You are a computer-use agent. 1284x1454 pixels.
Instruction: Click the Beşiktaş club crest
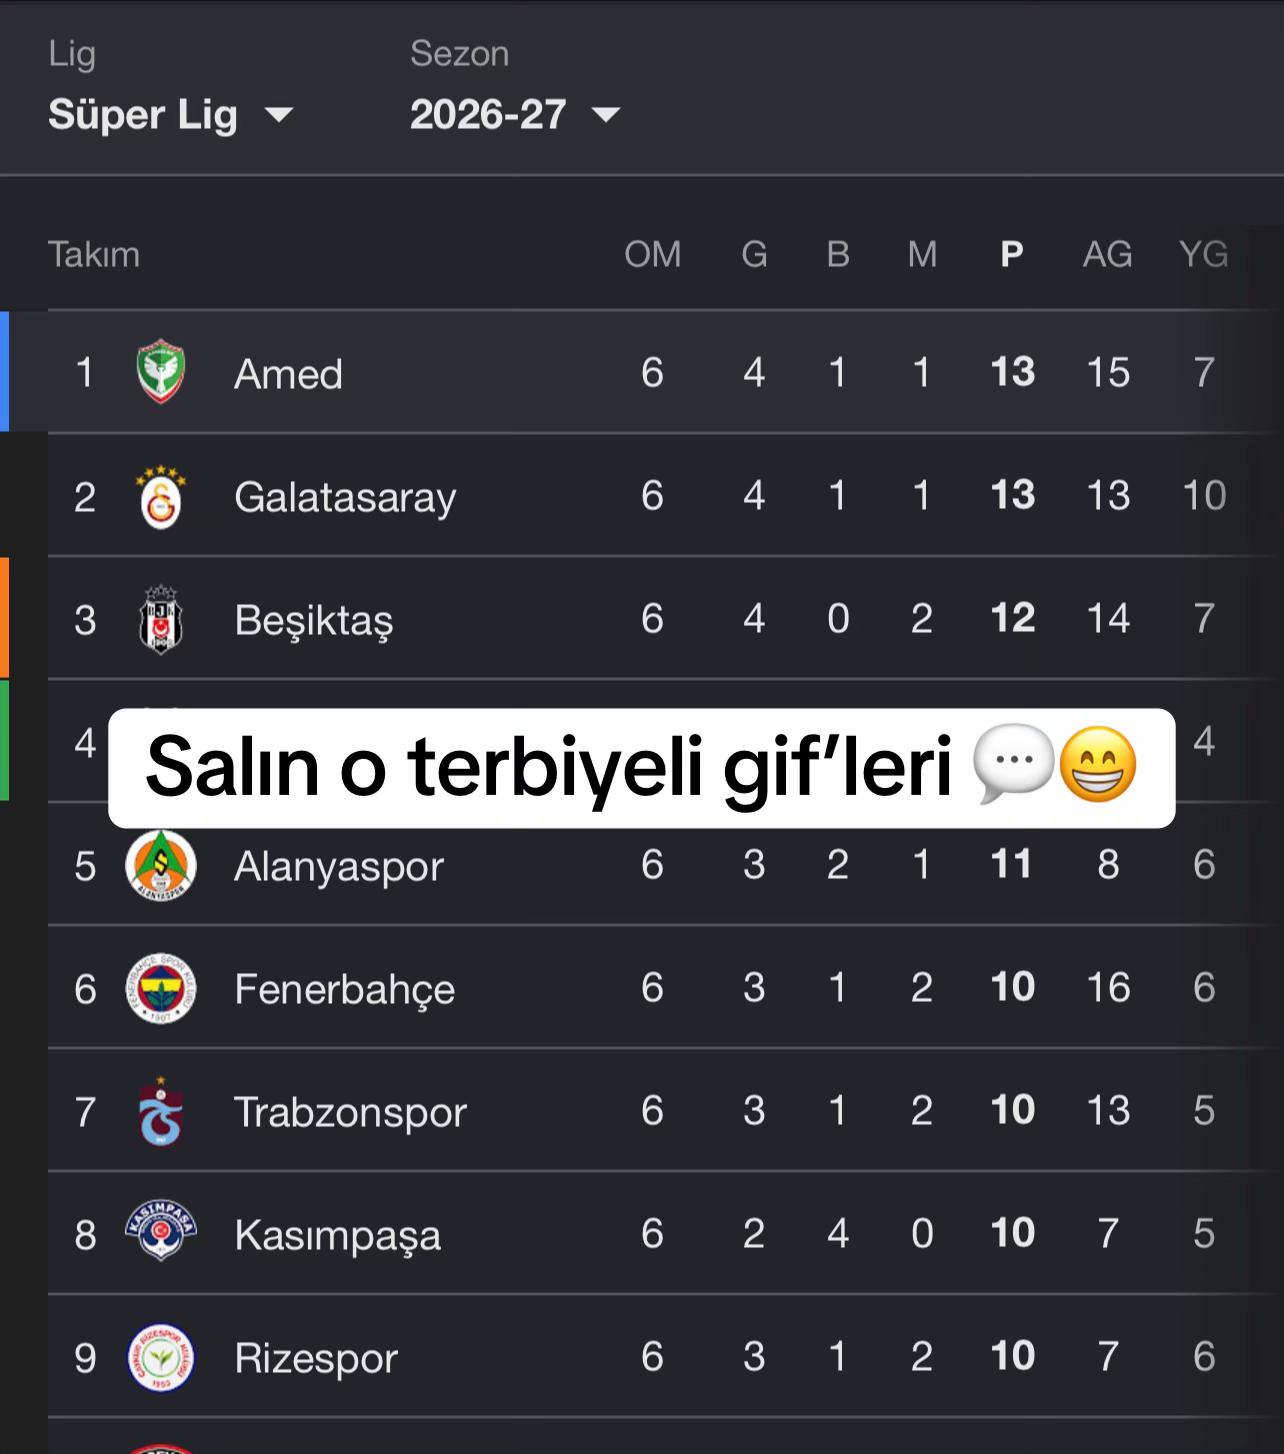(161, 620)
